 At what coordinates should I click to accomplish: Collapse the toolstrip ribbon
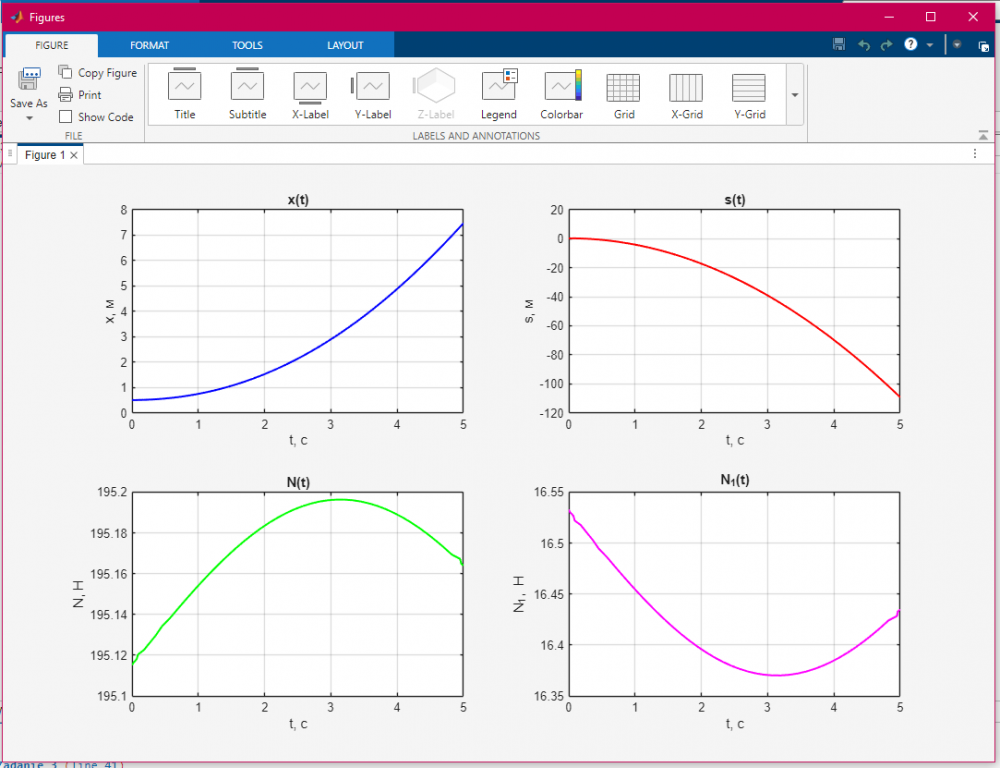(983, 135)
